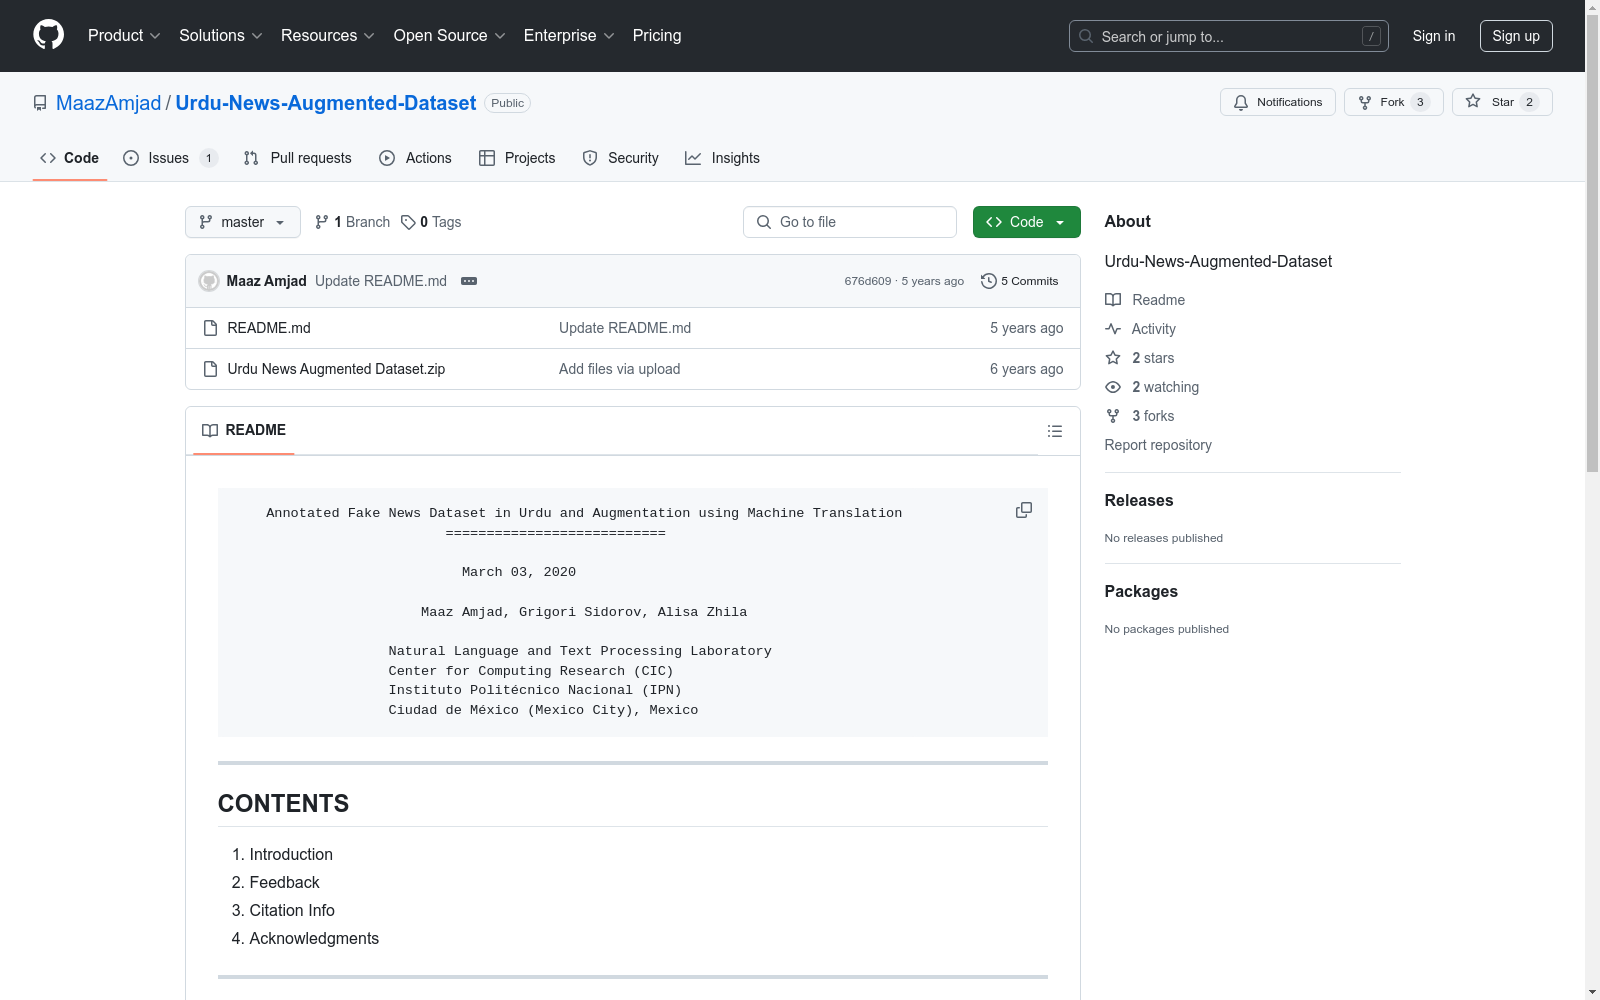Click the Go to file input
The image size is (1600, 1000).
850,222
